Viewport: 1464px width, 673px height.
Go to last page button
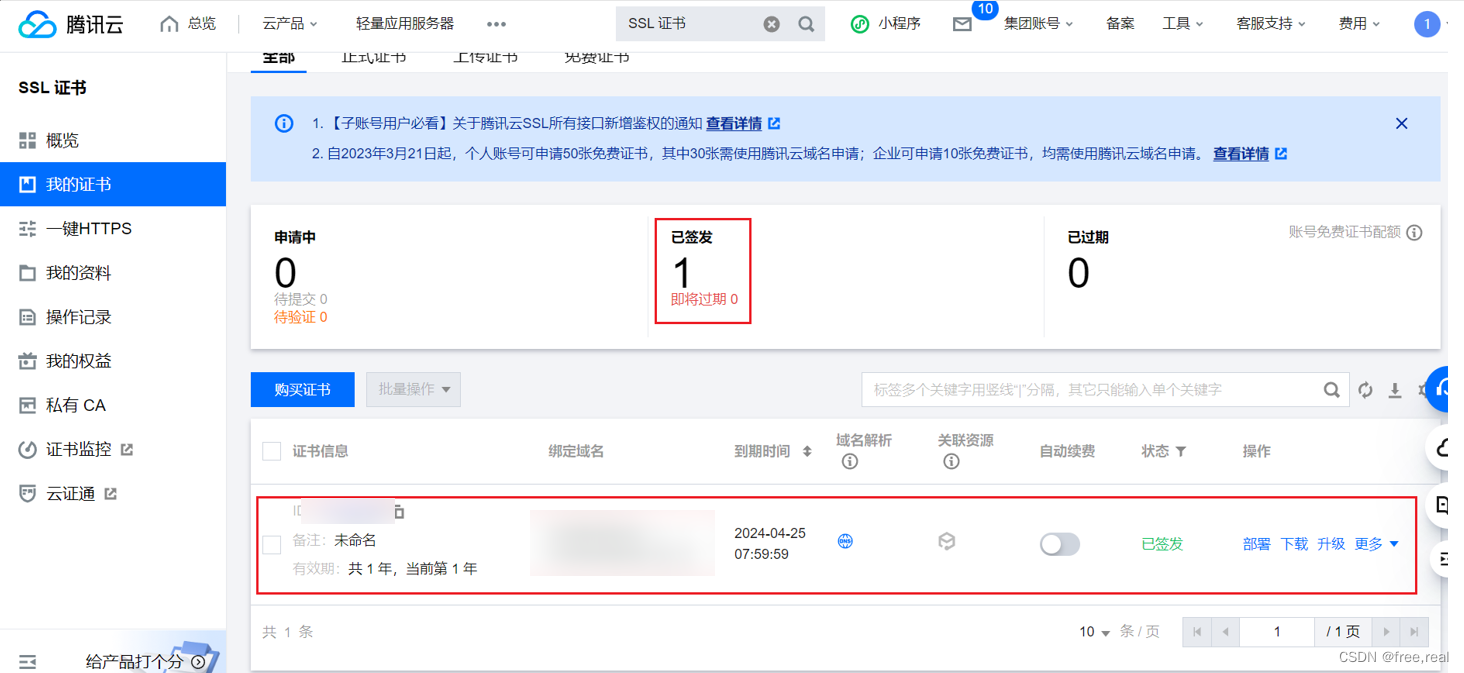click(1414, 632)
